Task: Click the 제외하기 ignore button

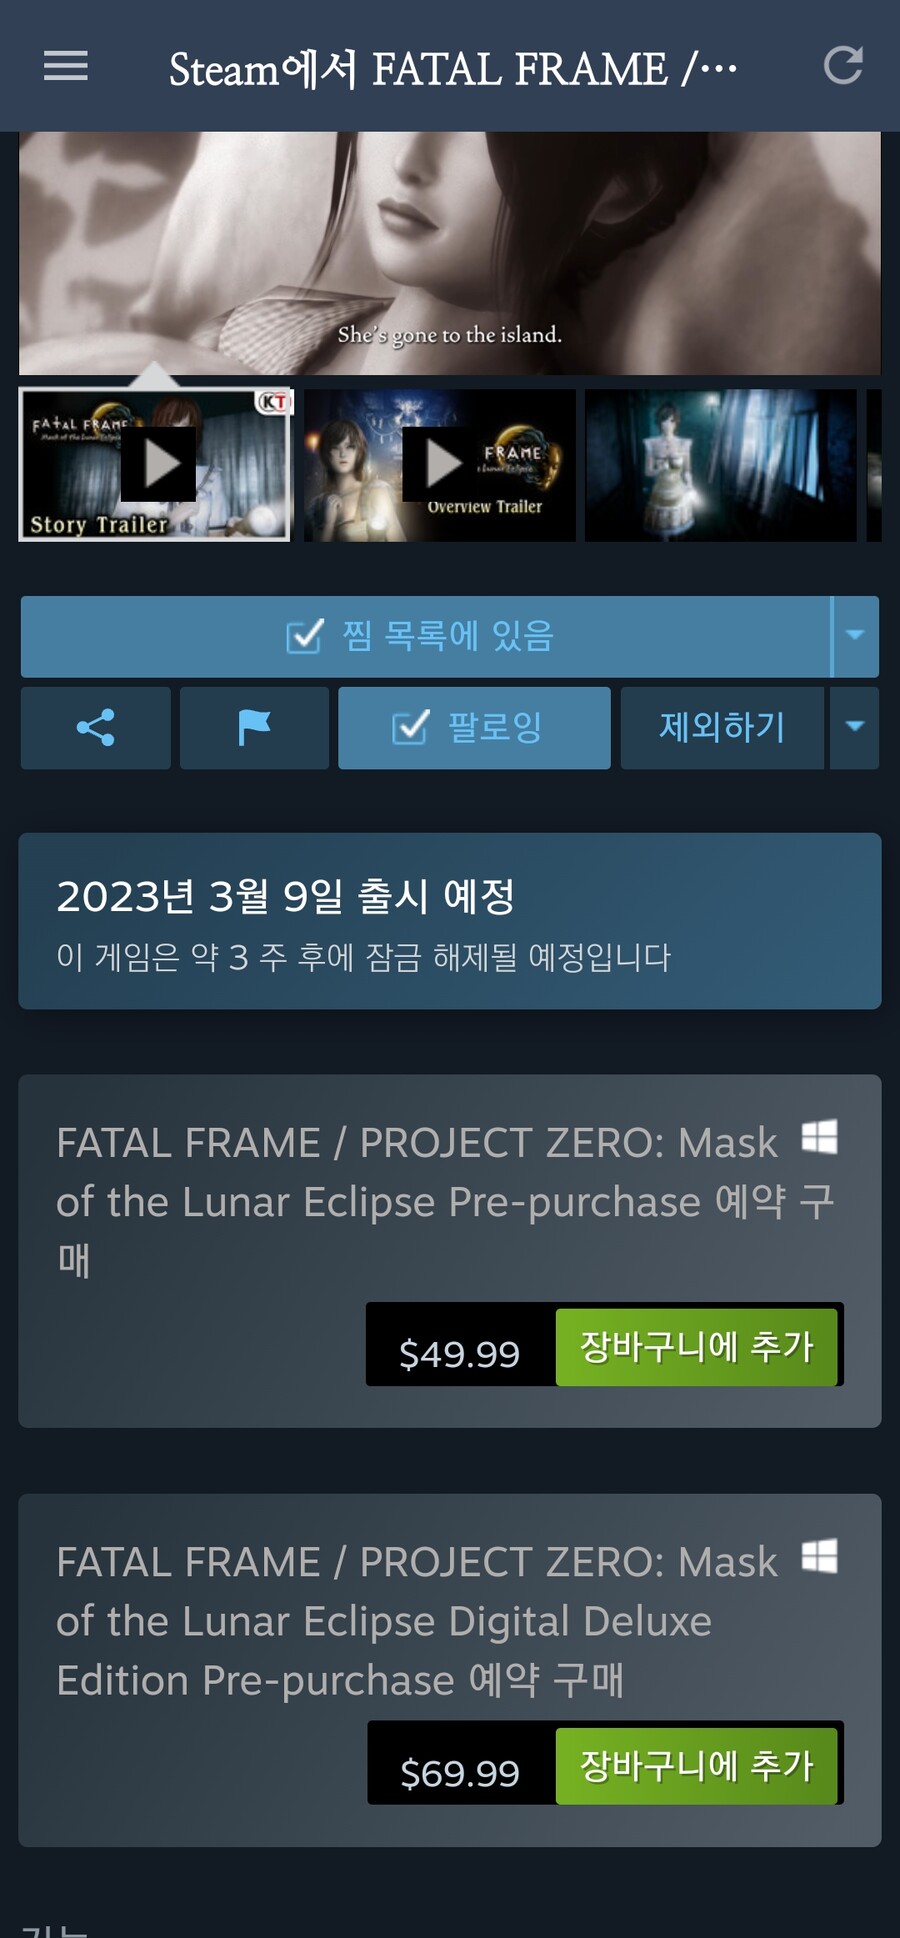Action: point(722,728)
